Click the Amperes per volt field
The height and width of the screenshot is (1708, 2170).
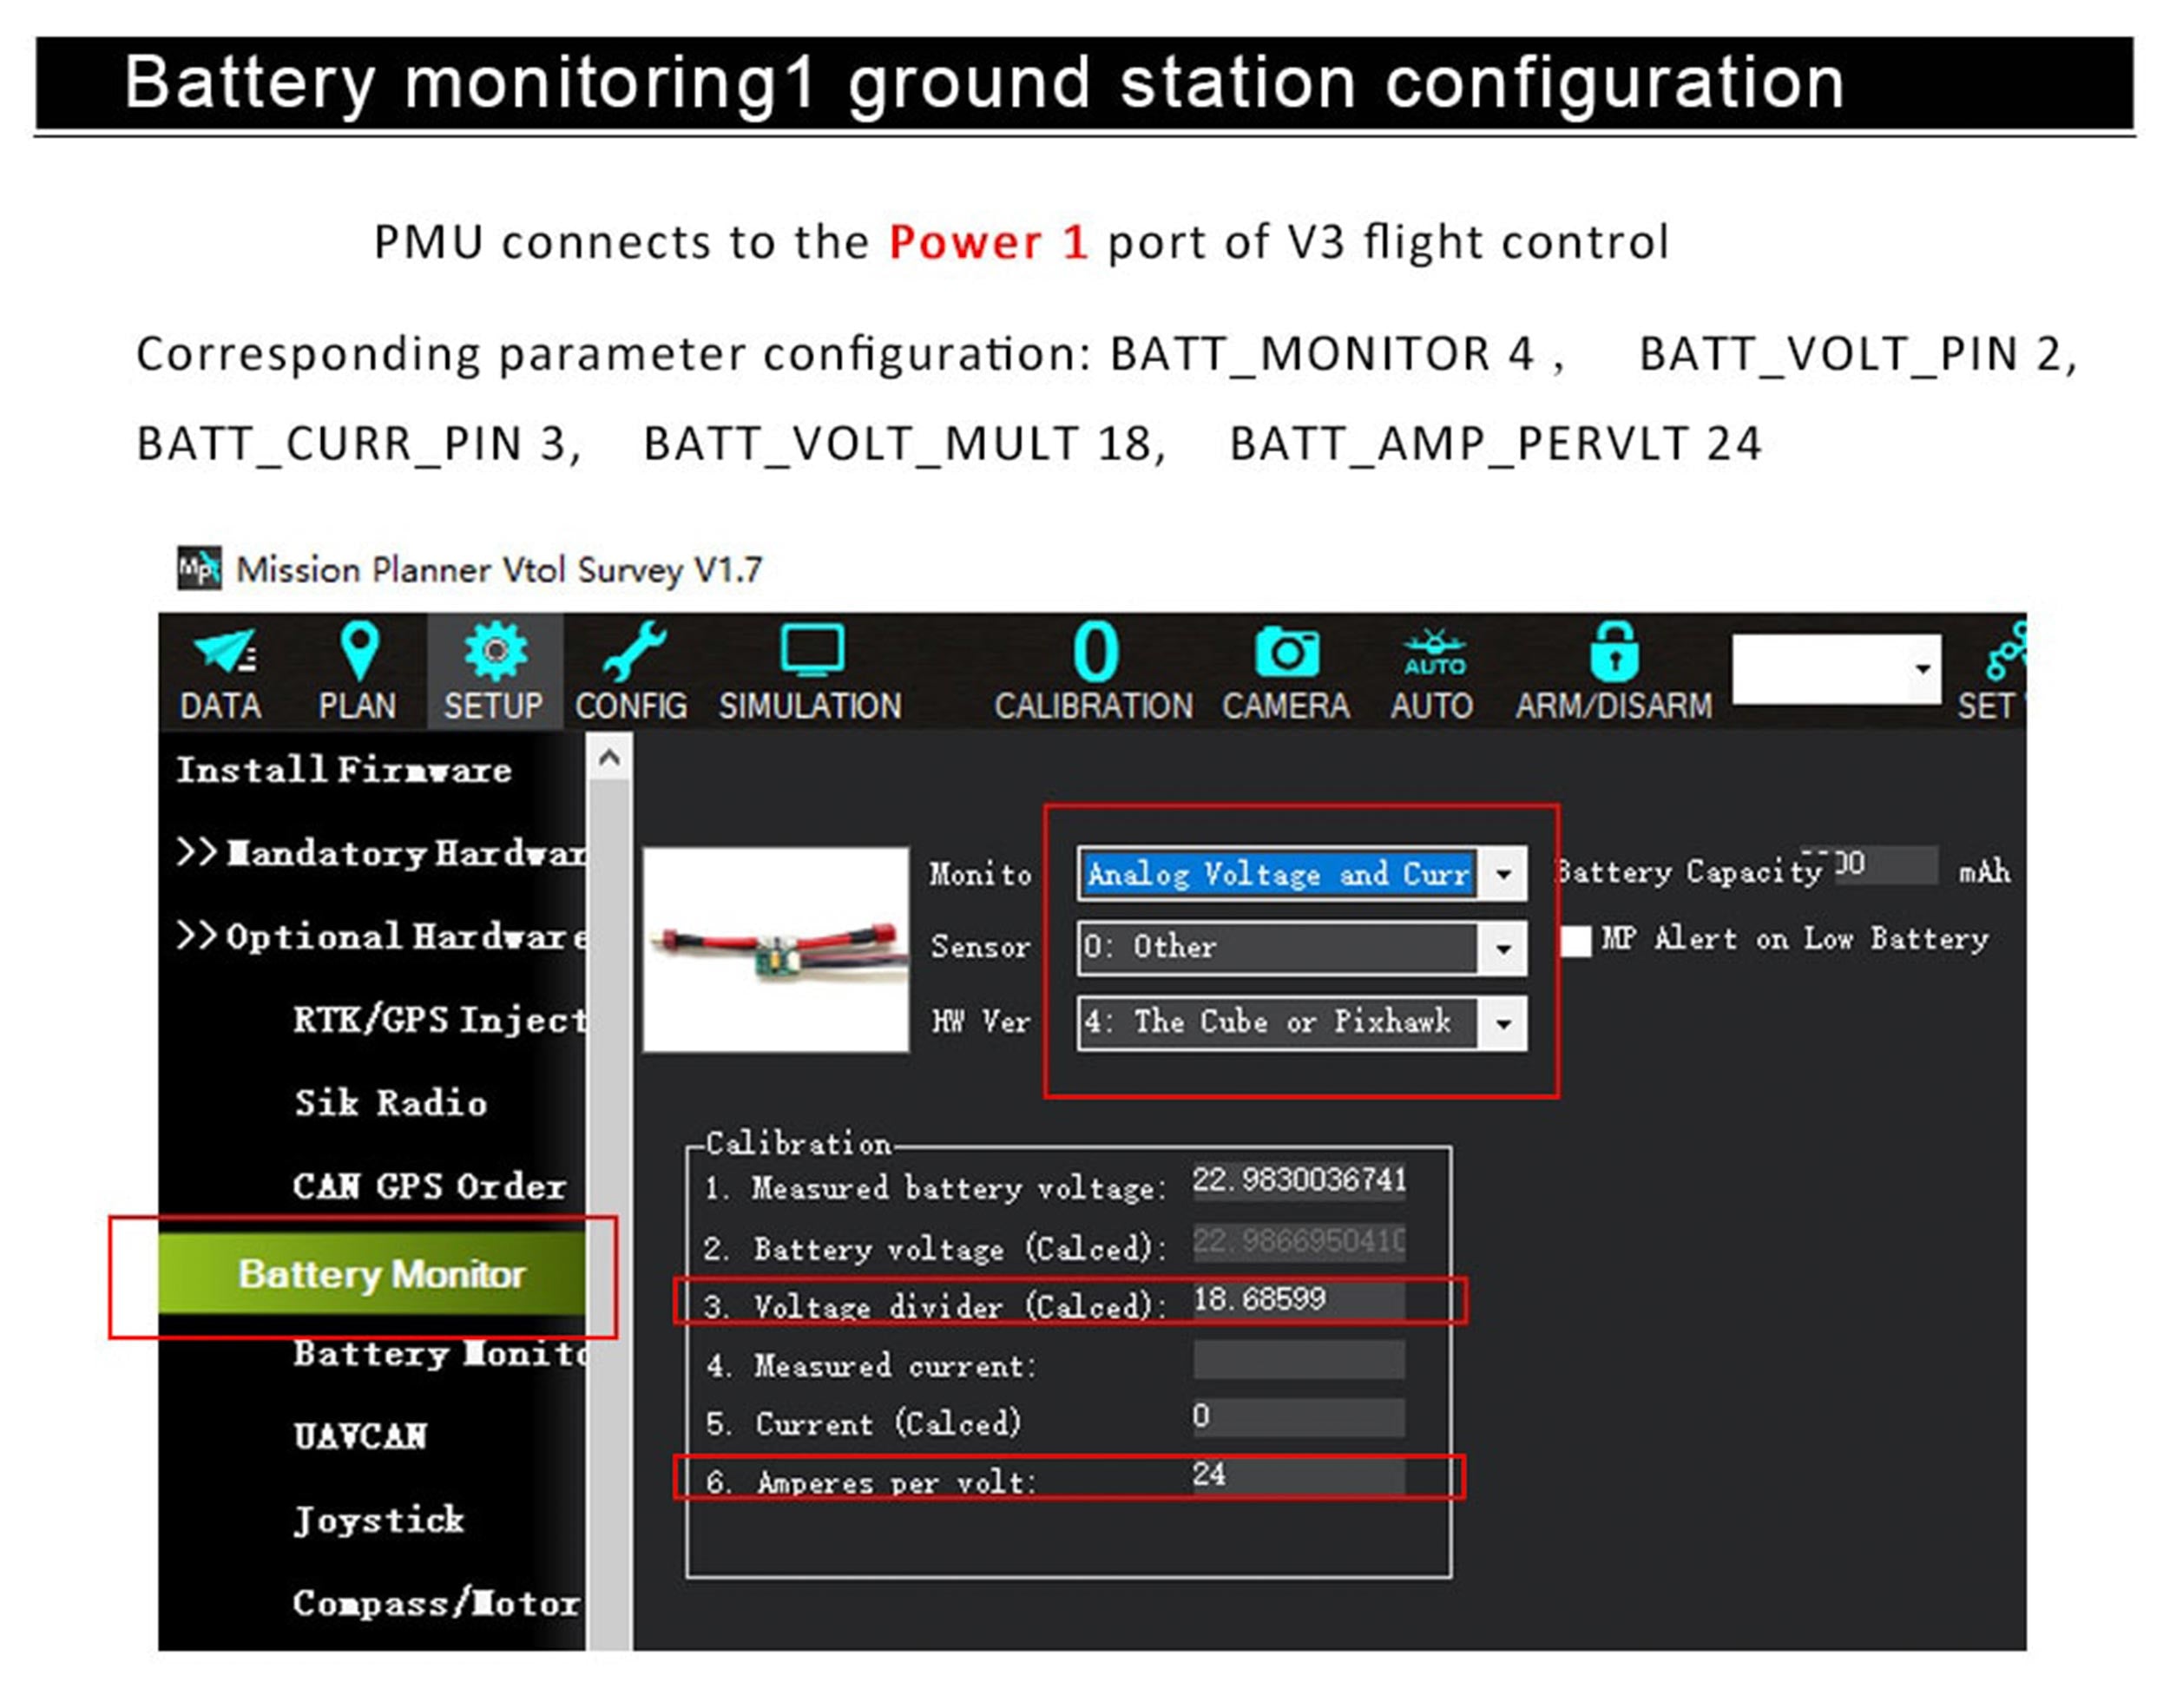1297,1476
